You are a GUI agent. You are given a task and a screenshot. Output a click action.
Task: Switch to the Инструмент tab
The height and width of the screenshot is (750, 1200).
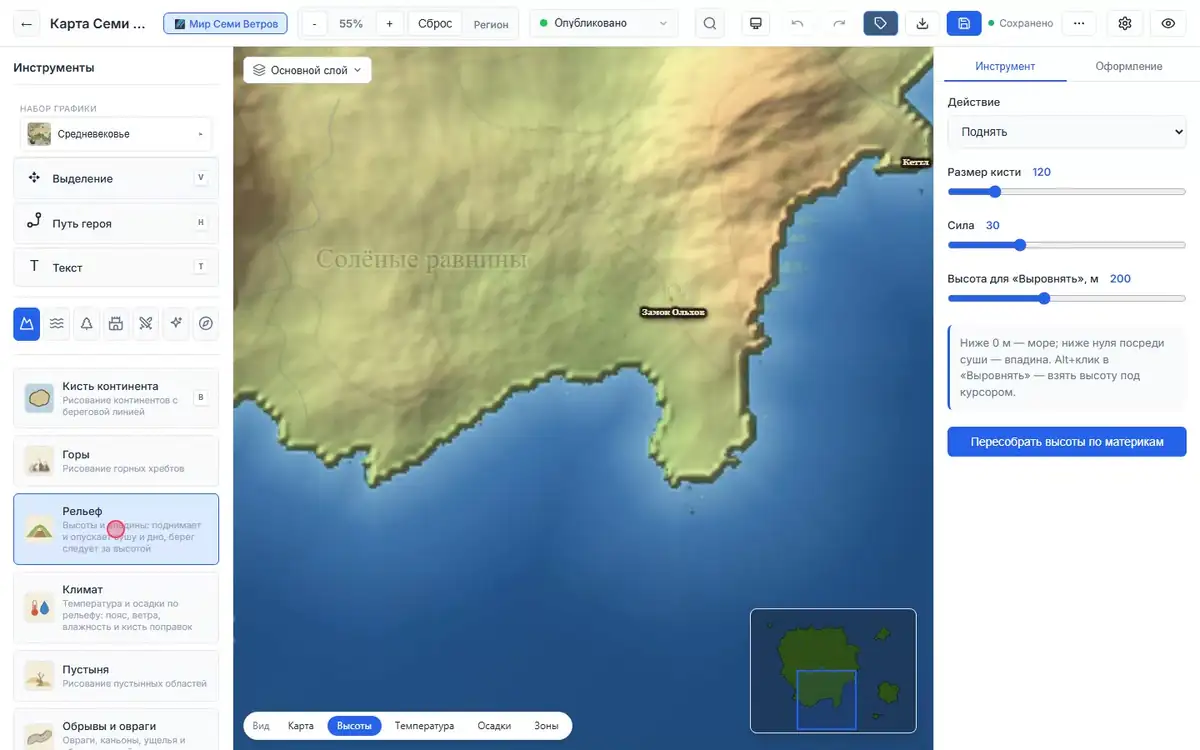(1005, 66)
